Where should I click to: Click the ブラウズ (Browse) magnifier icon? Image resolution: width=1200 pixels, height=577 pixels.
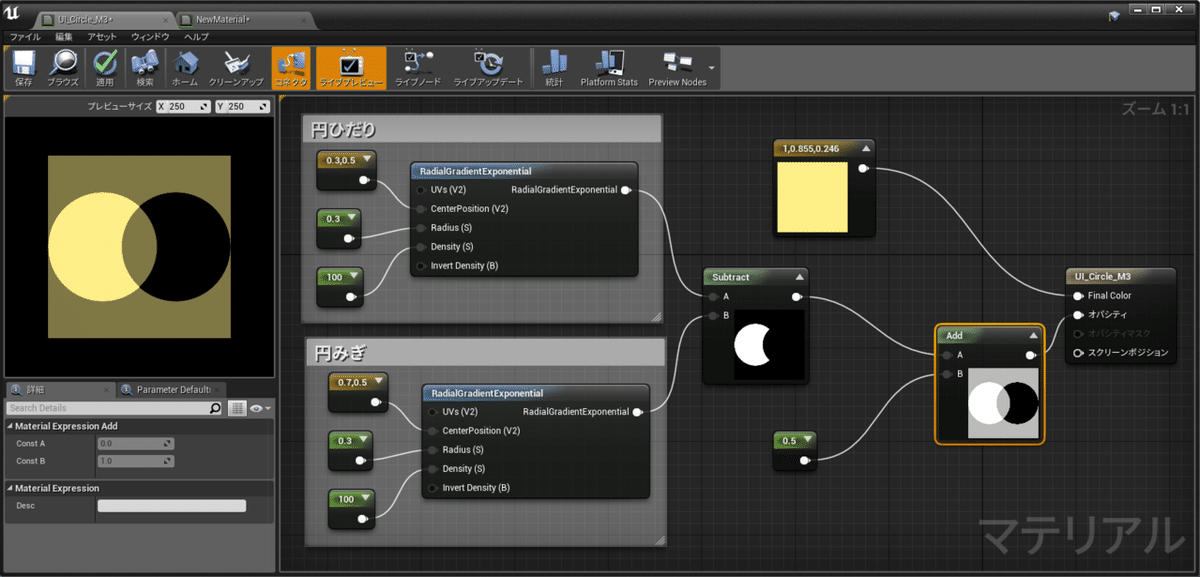(63, 63)
